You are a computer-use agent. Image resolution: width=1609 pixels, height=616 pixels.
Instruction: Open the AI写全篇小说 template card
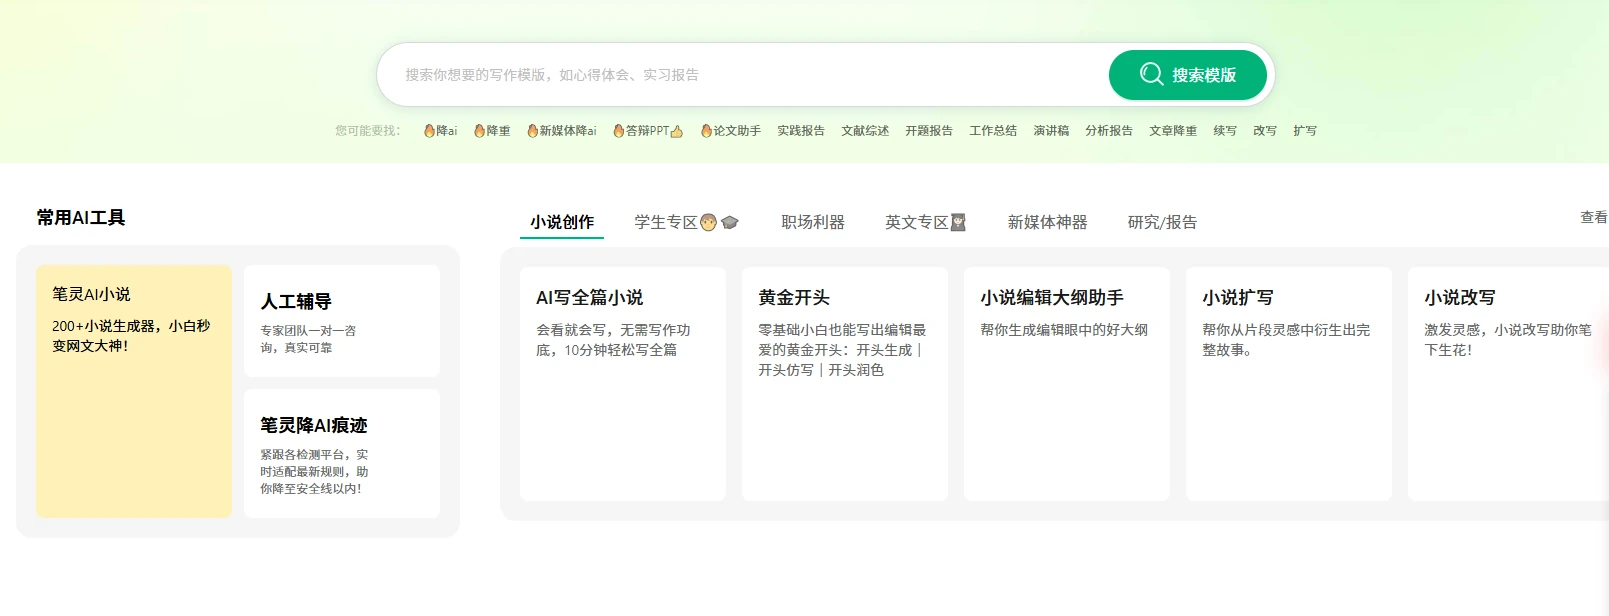[x=623, y=384]
